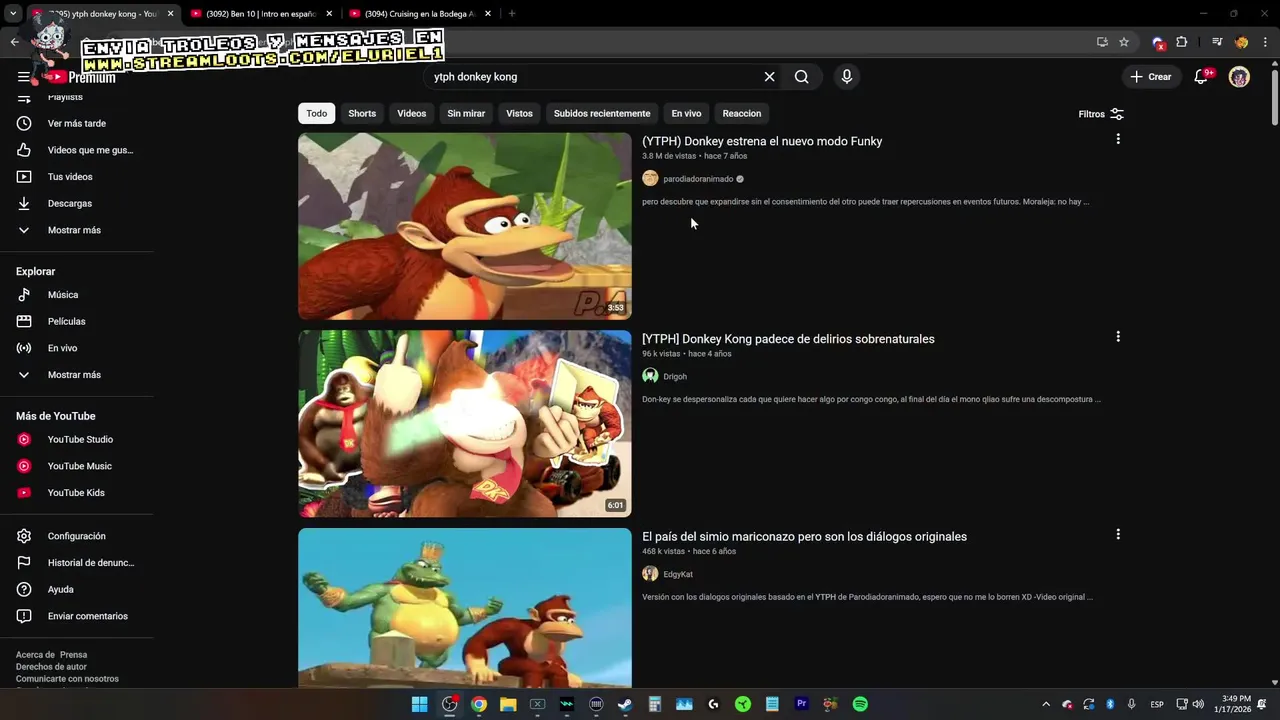Open the tab search dropdown arrow
1280x720 pixels.
click(x=13, y=14)
